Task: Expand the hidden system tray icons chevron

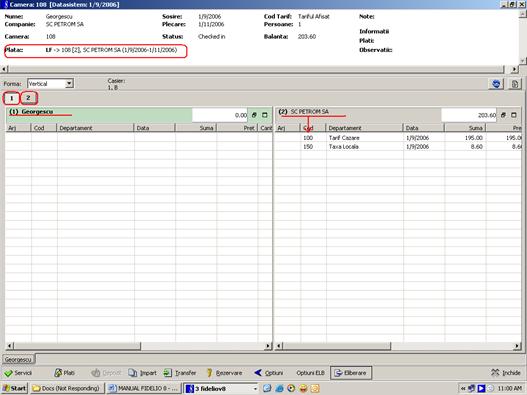Action: tap(462, 389)
